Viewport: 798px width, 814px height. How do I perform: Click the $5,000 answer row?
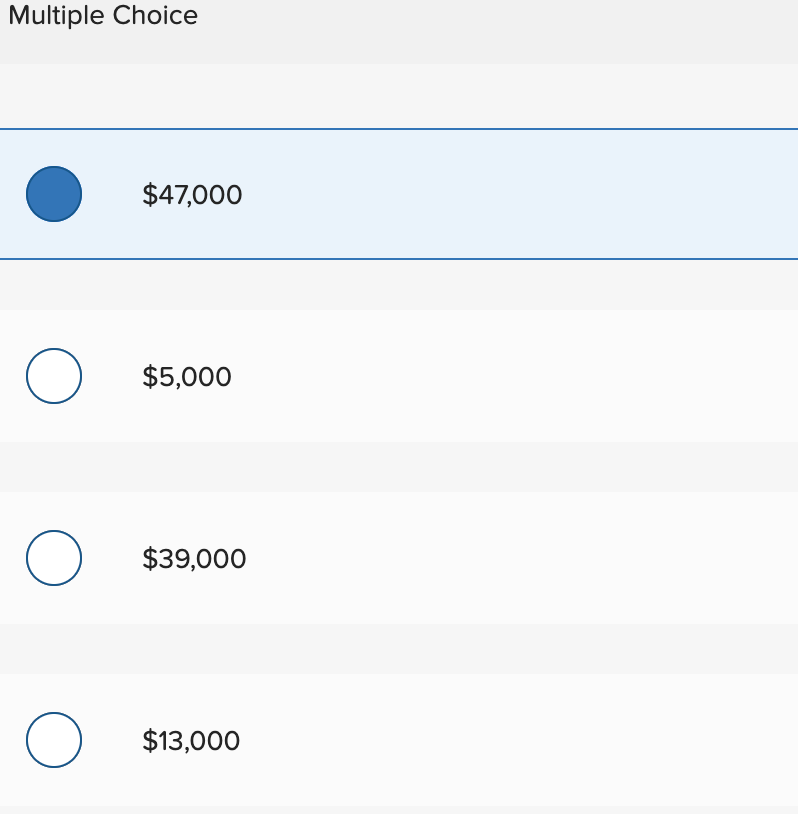[400, 376]
